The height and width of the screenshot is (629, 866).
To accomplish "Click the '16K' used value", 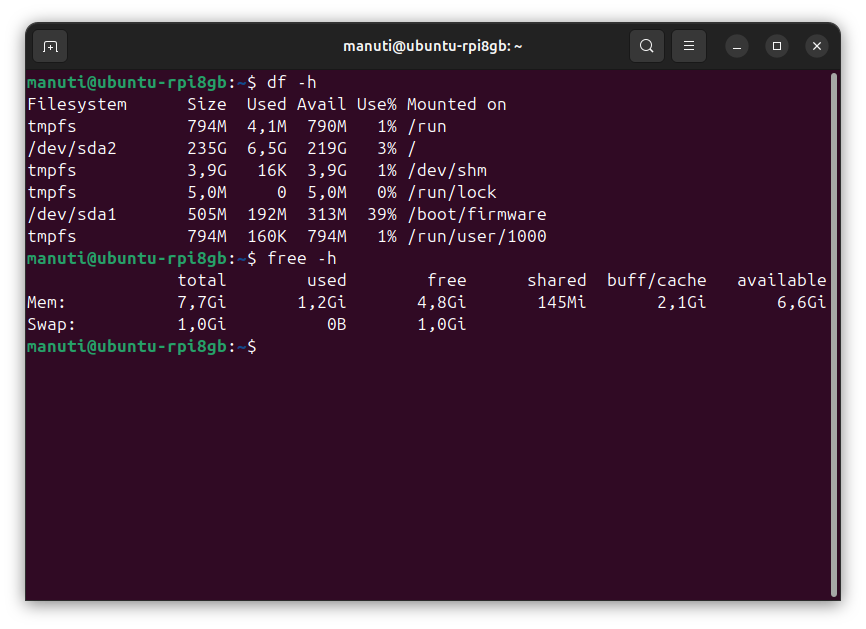I will (x=272, y=171).
